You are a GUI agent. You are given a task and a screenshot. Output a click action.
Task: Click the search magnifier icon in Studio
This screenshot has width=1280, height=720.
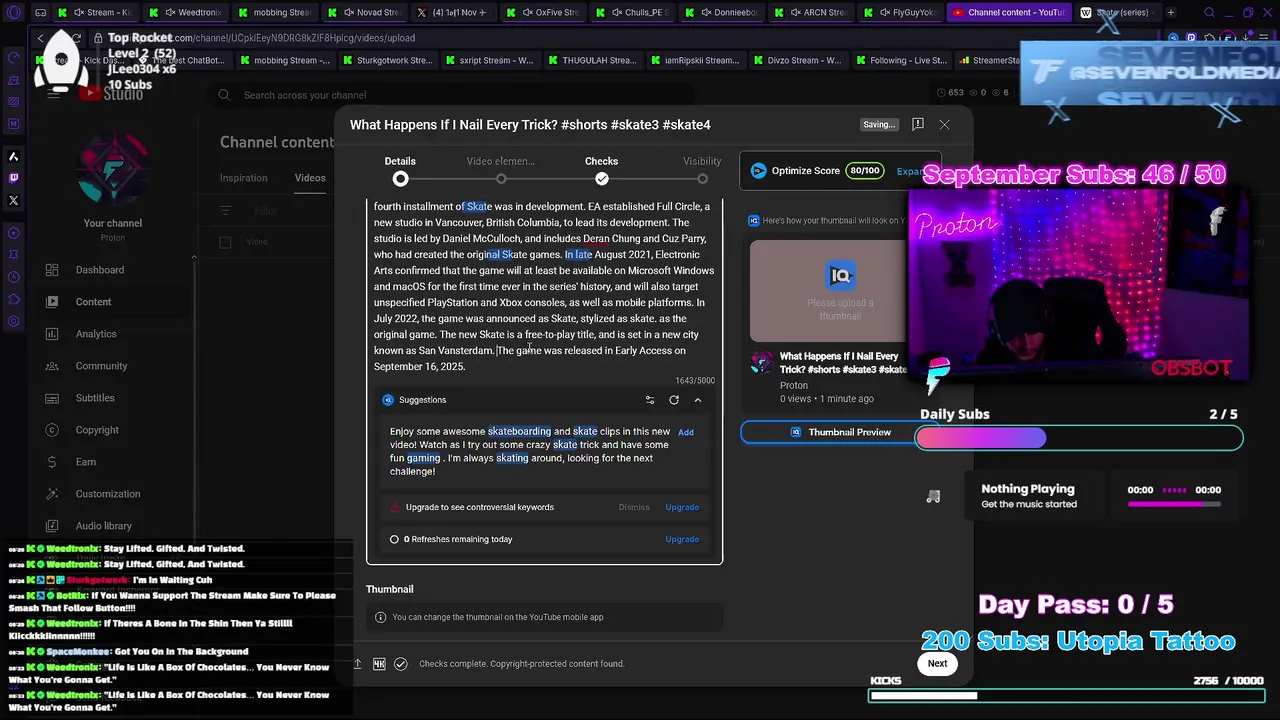click(x=224, y=95)
